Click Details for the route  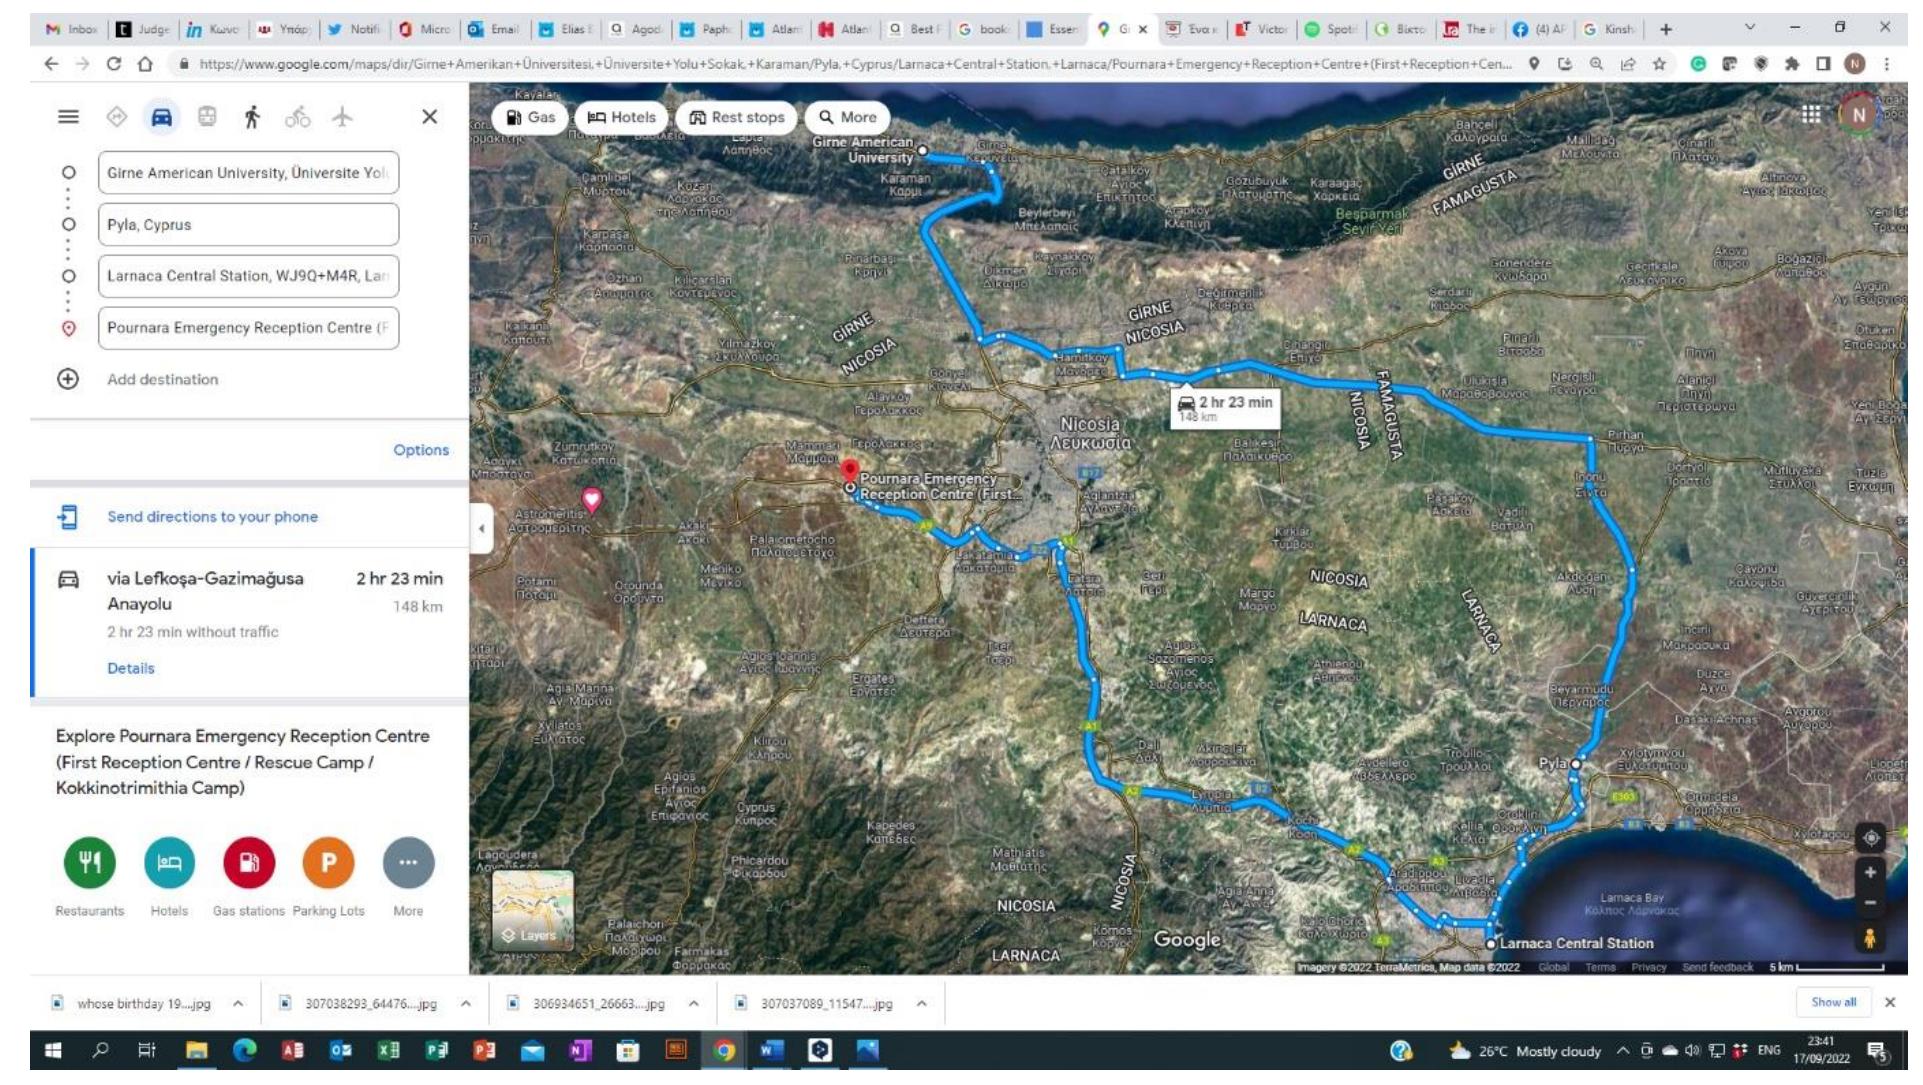click(x=131, y=668)
